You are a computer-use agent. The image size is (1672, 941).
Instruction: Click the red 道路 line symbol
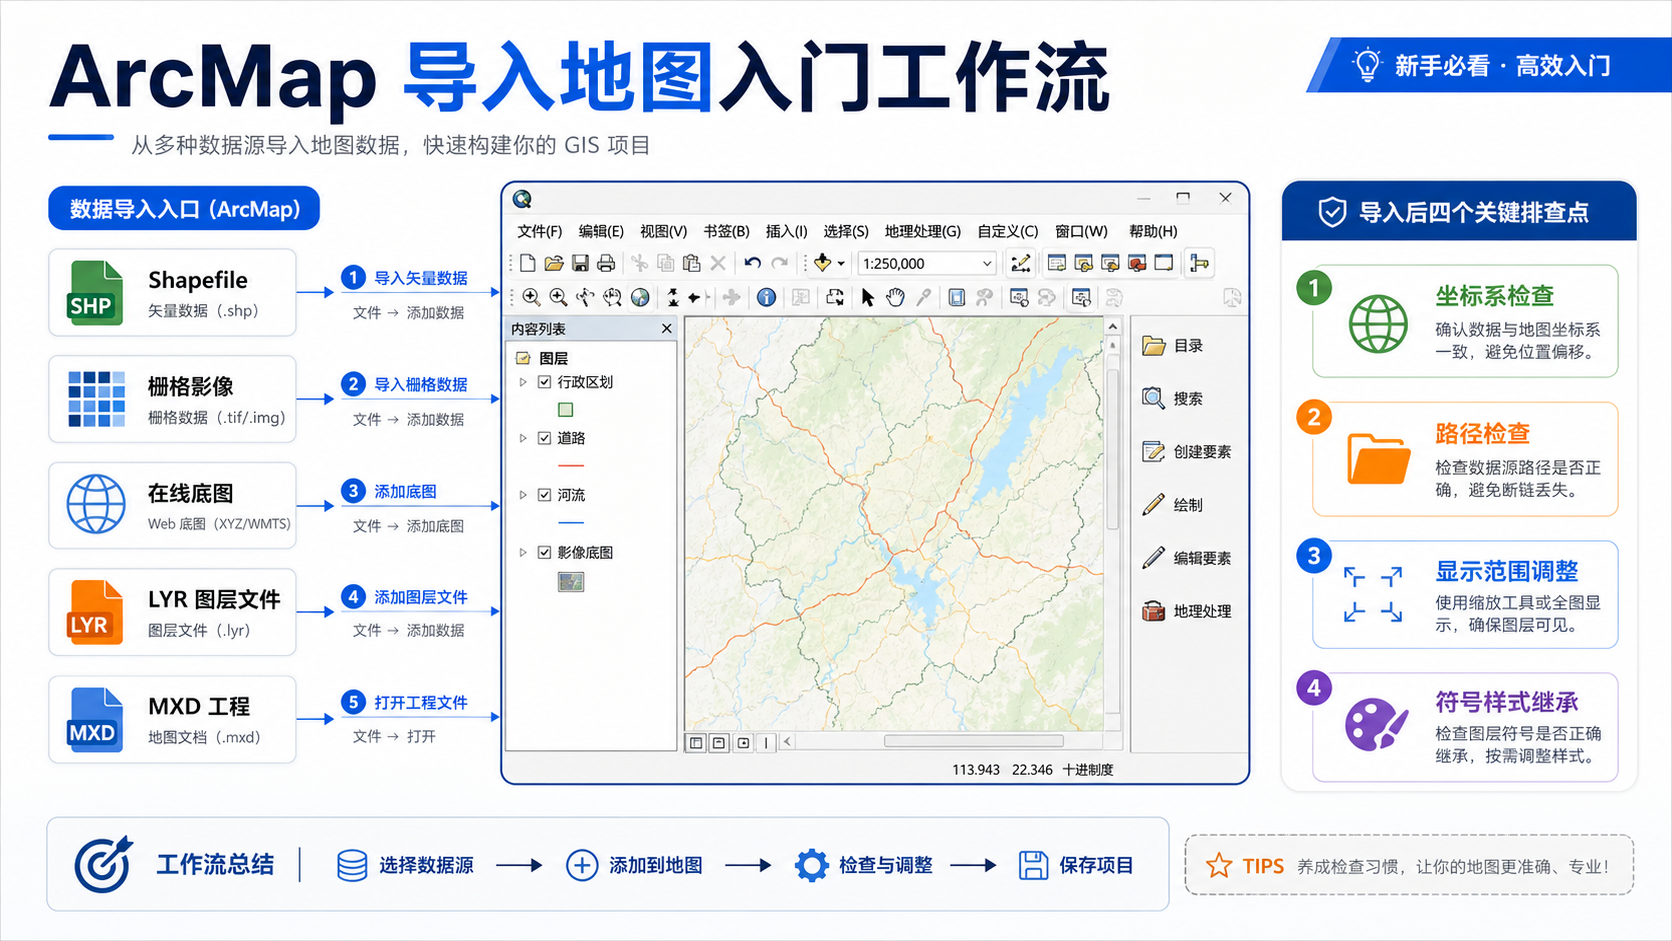coord(571,466)
